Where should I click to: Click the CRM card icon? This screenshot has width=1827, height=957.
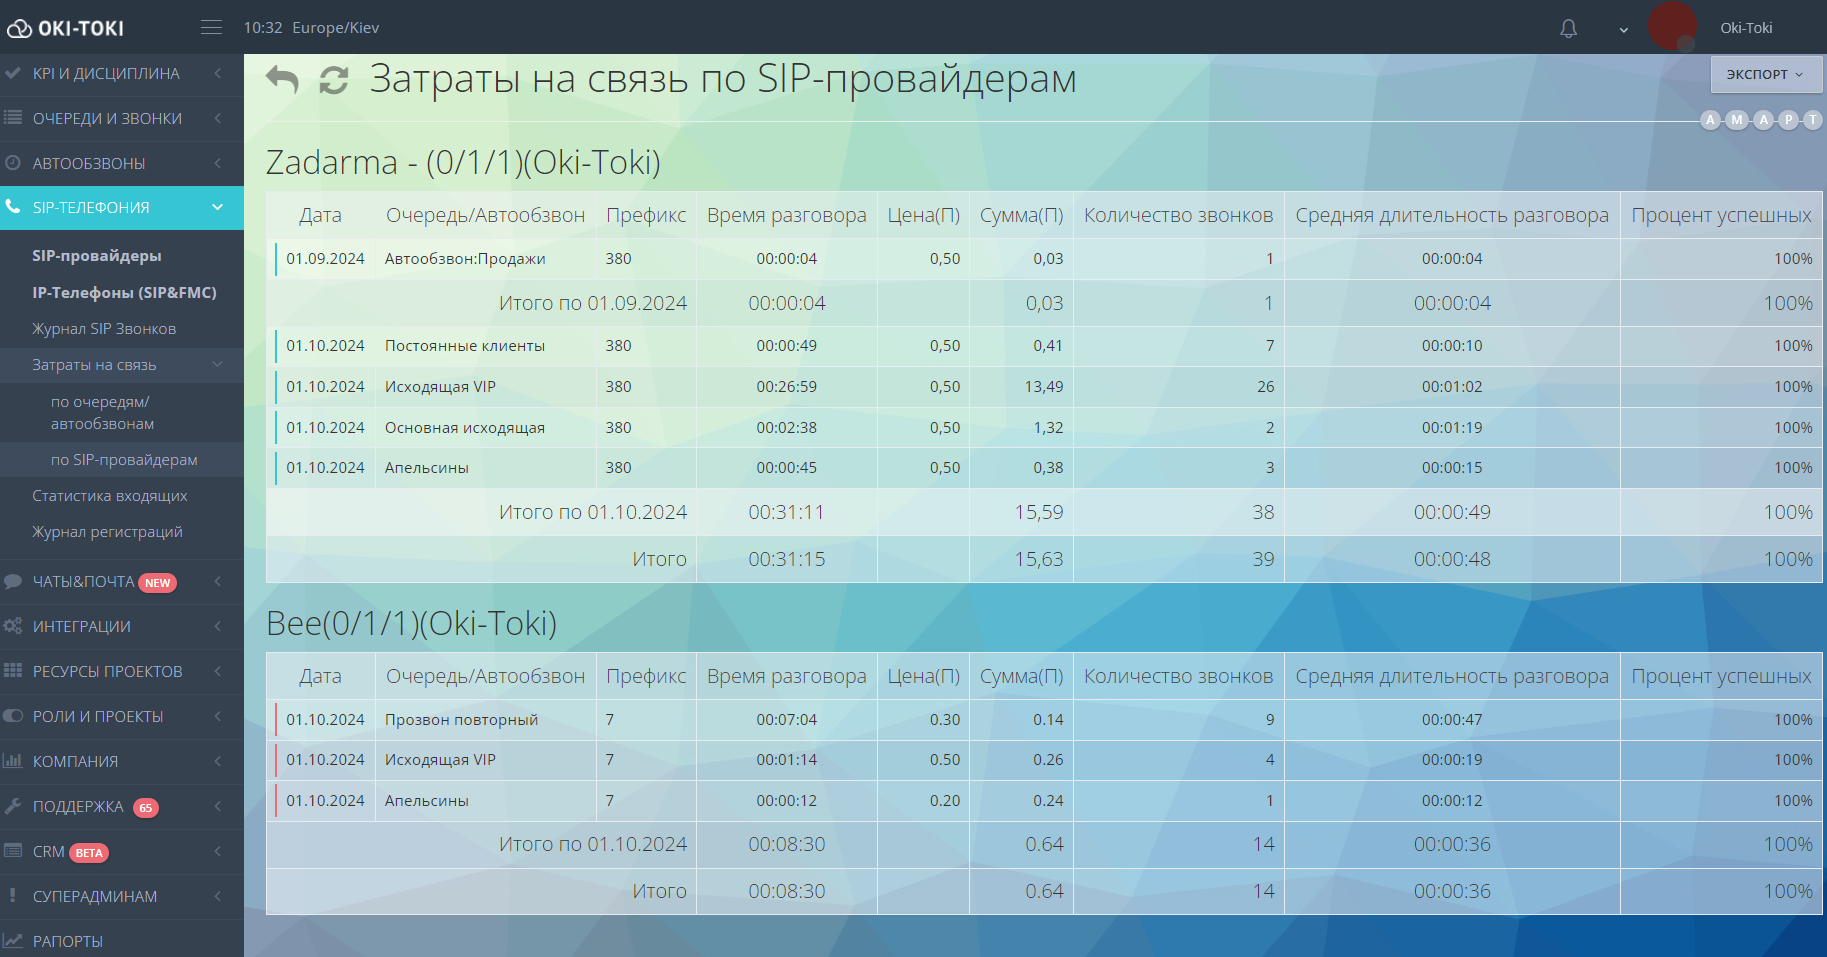click(x=13, y=851)
